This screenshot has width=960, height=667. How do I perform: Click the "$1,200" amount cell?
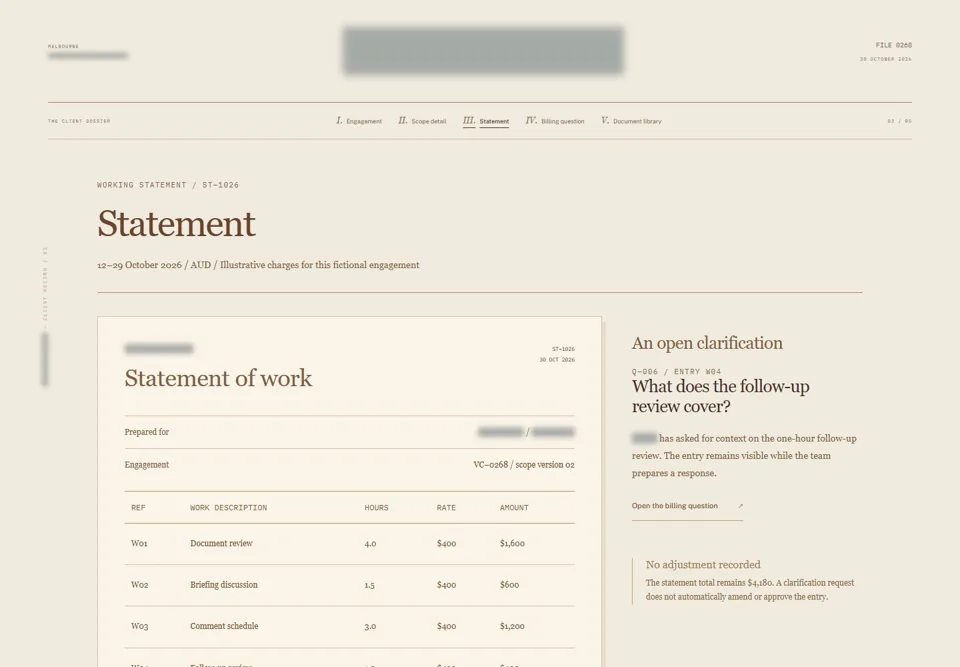[x=512, y=627]
